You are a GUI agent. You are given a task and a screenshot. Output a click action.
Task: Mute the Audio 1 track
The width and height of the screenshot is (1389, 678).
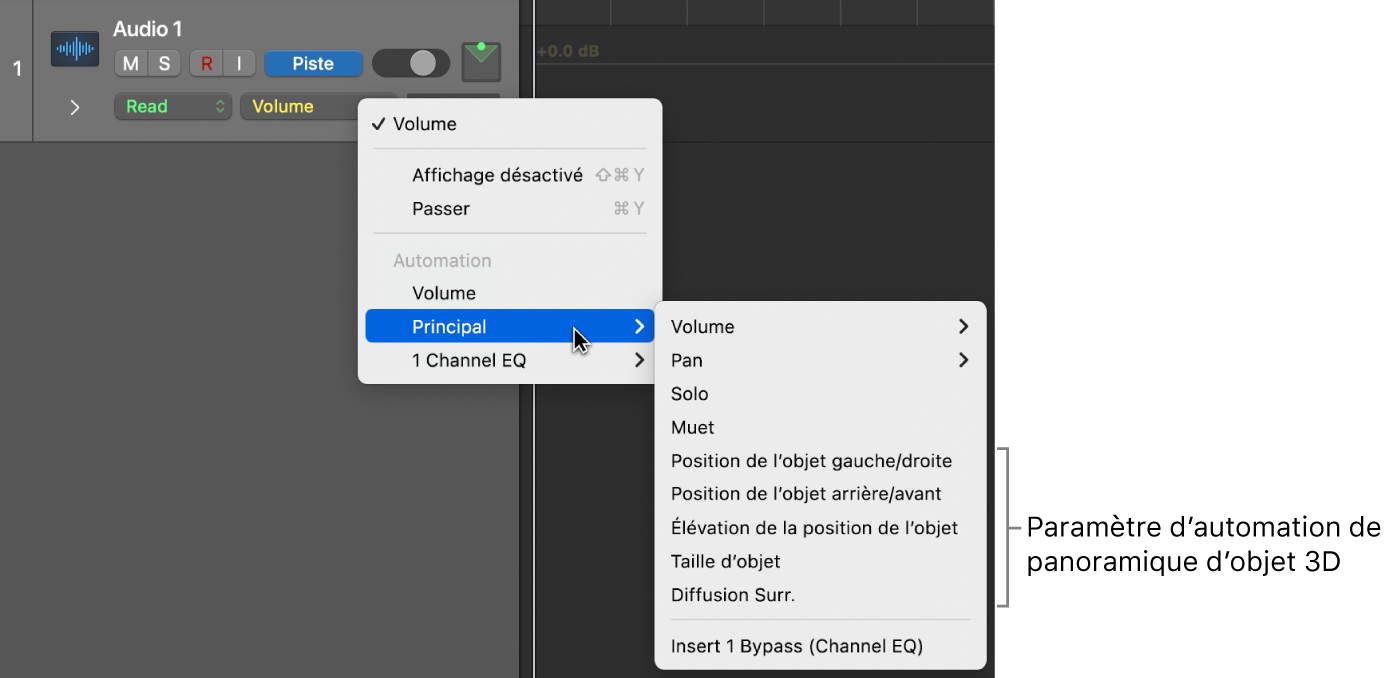click(131, 64)
